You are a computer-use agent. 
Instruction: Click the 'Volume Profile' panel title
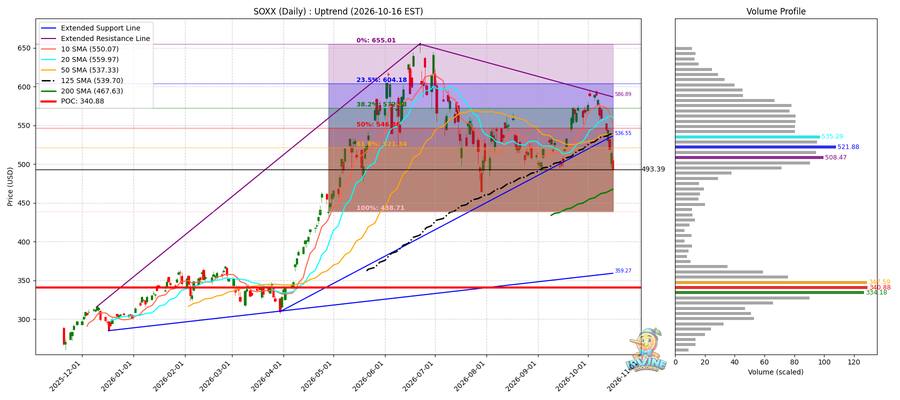[x=775, y=11]
